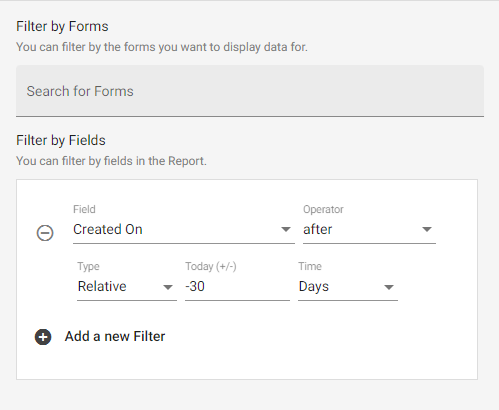This screenshot has width=499, height=410.
Task: Click the Search for Forms box
Action: click(x=250, y=91)
